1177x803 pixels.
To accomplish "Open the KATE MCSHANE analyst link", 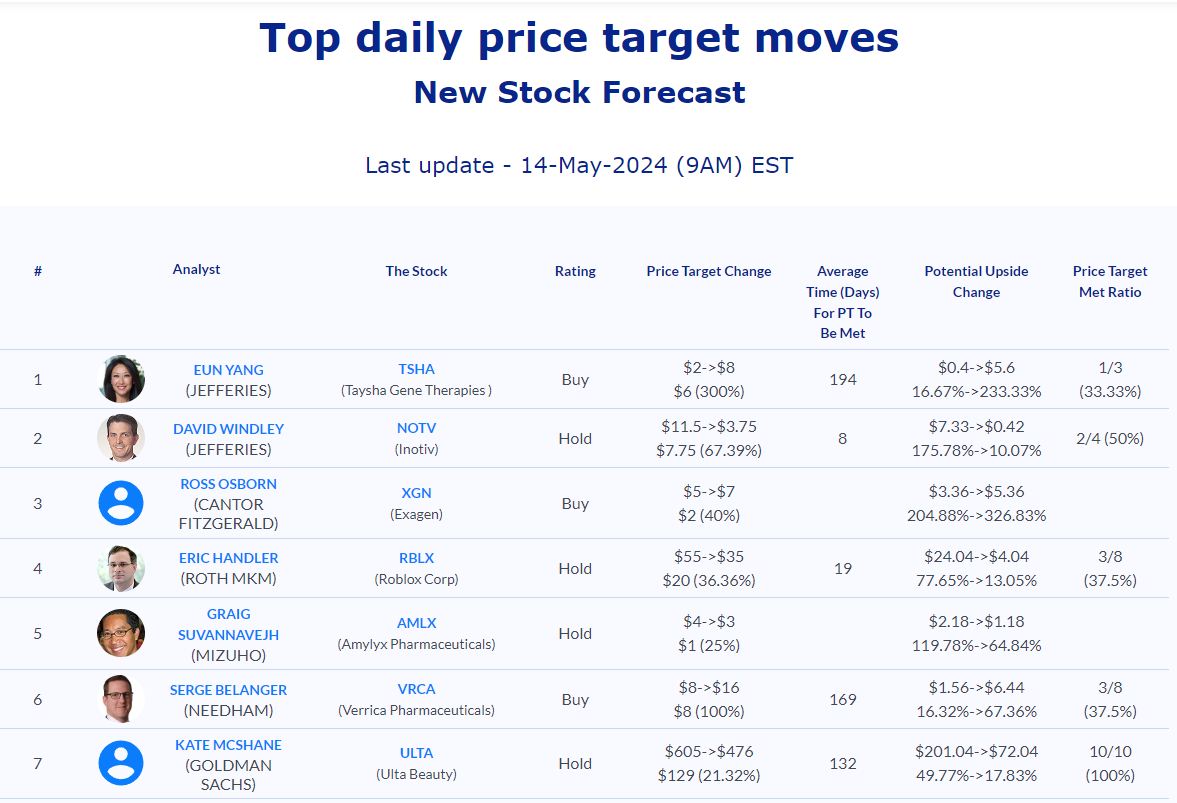I will (228, 745).
